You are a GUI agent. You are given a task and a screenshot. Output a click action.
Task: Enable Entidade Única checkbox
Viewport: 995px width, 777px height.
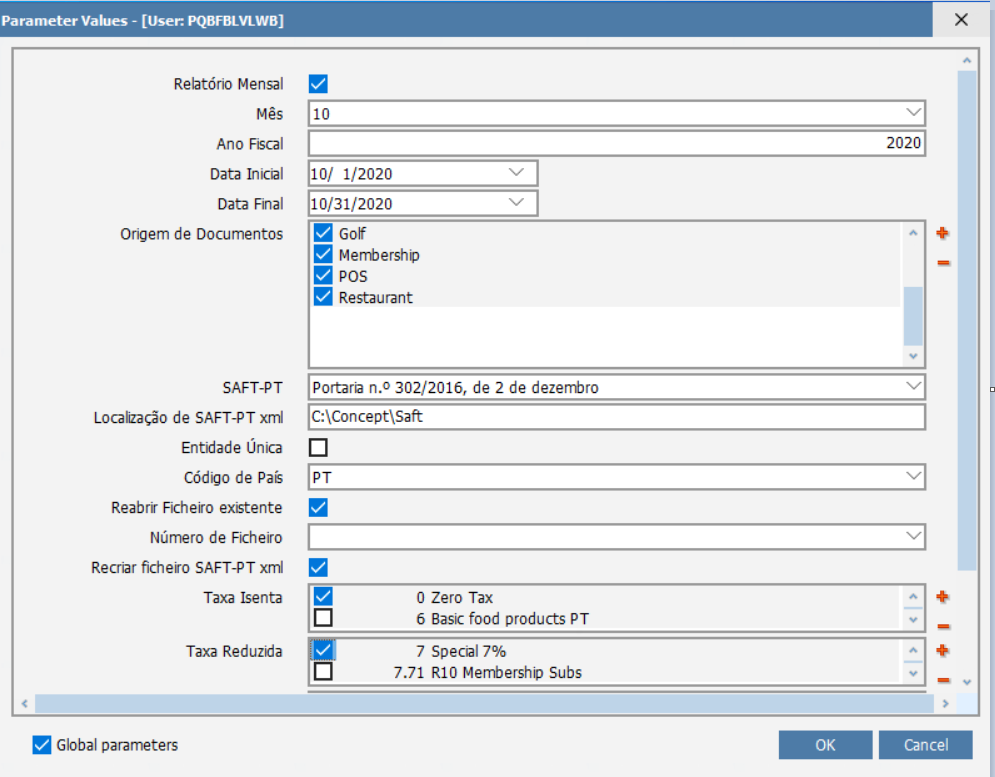point(318,448)
